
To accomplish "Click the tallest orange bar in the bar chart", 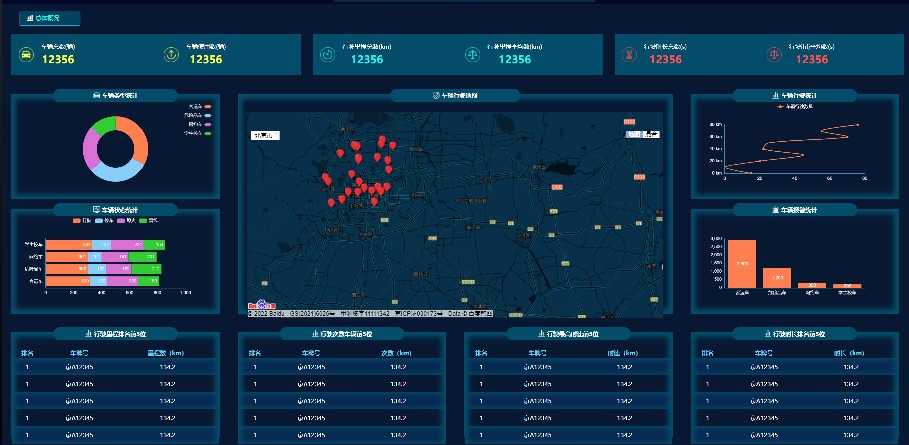I will (x=742, y=264).
